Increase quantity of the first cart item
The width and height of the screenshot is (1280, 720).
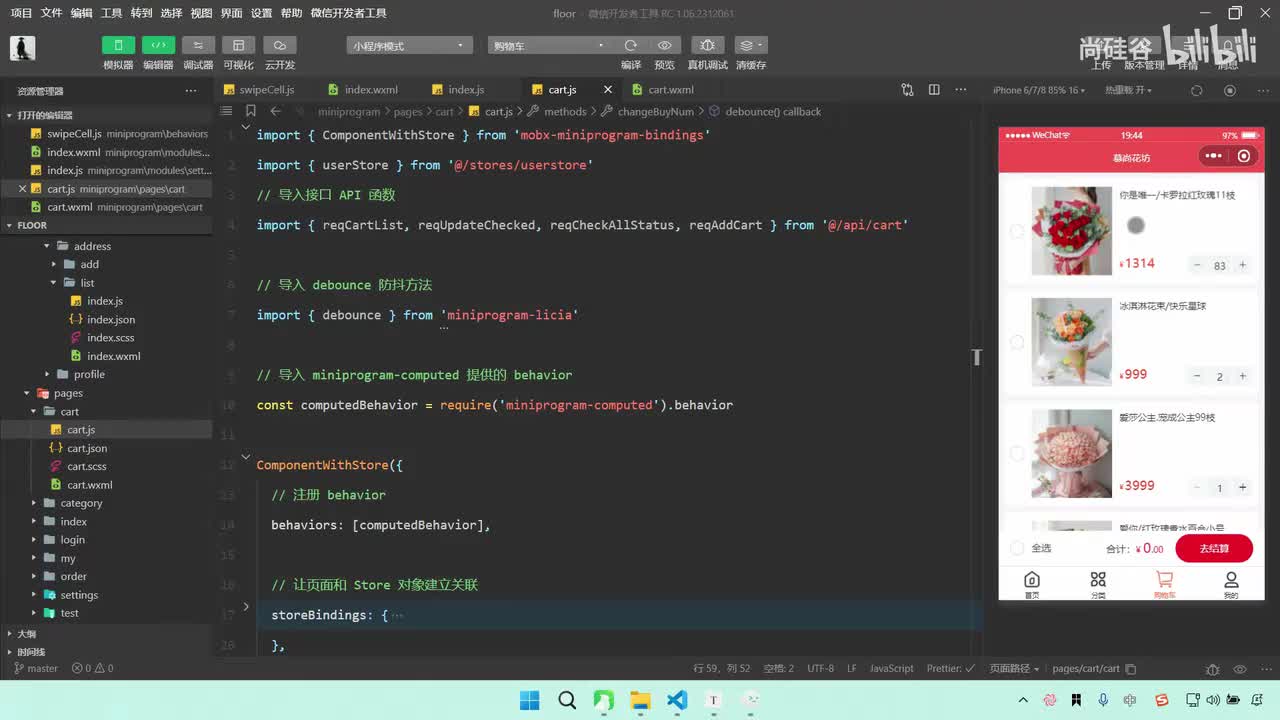coord(1242,265)
